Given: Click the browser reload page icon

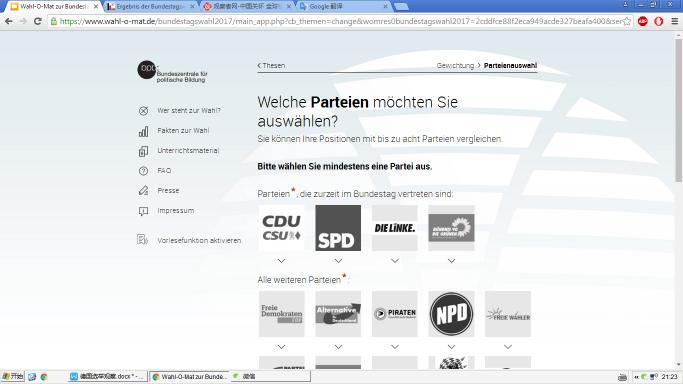Looking at the screenshot, I should point(37,21).
